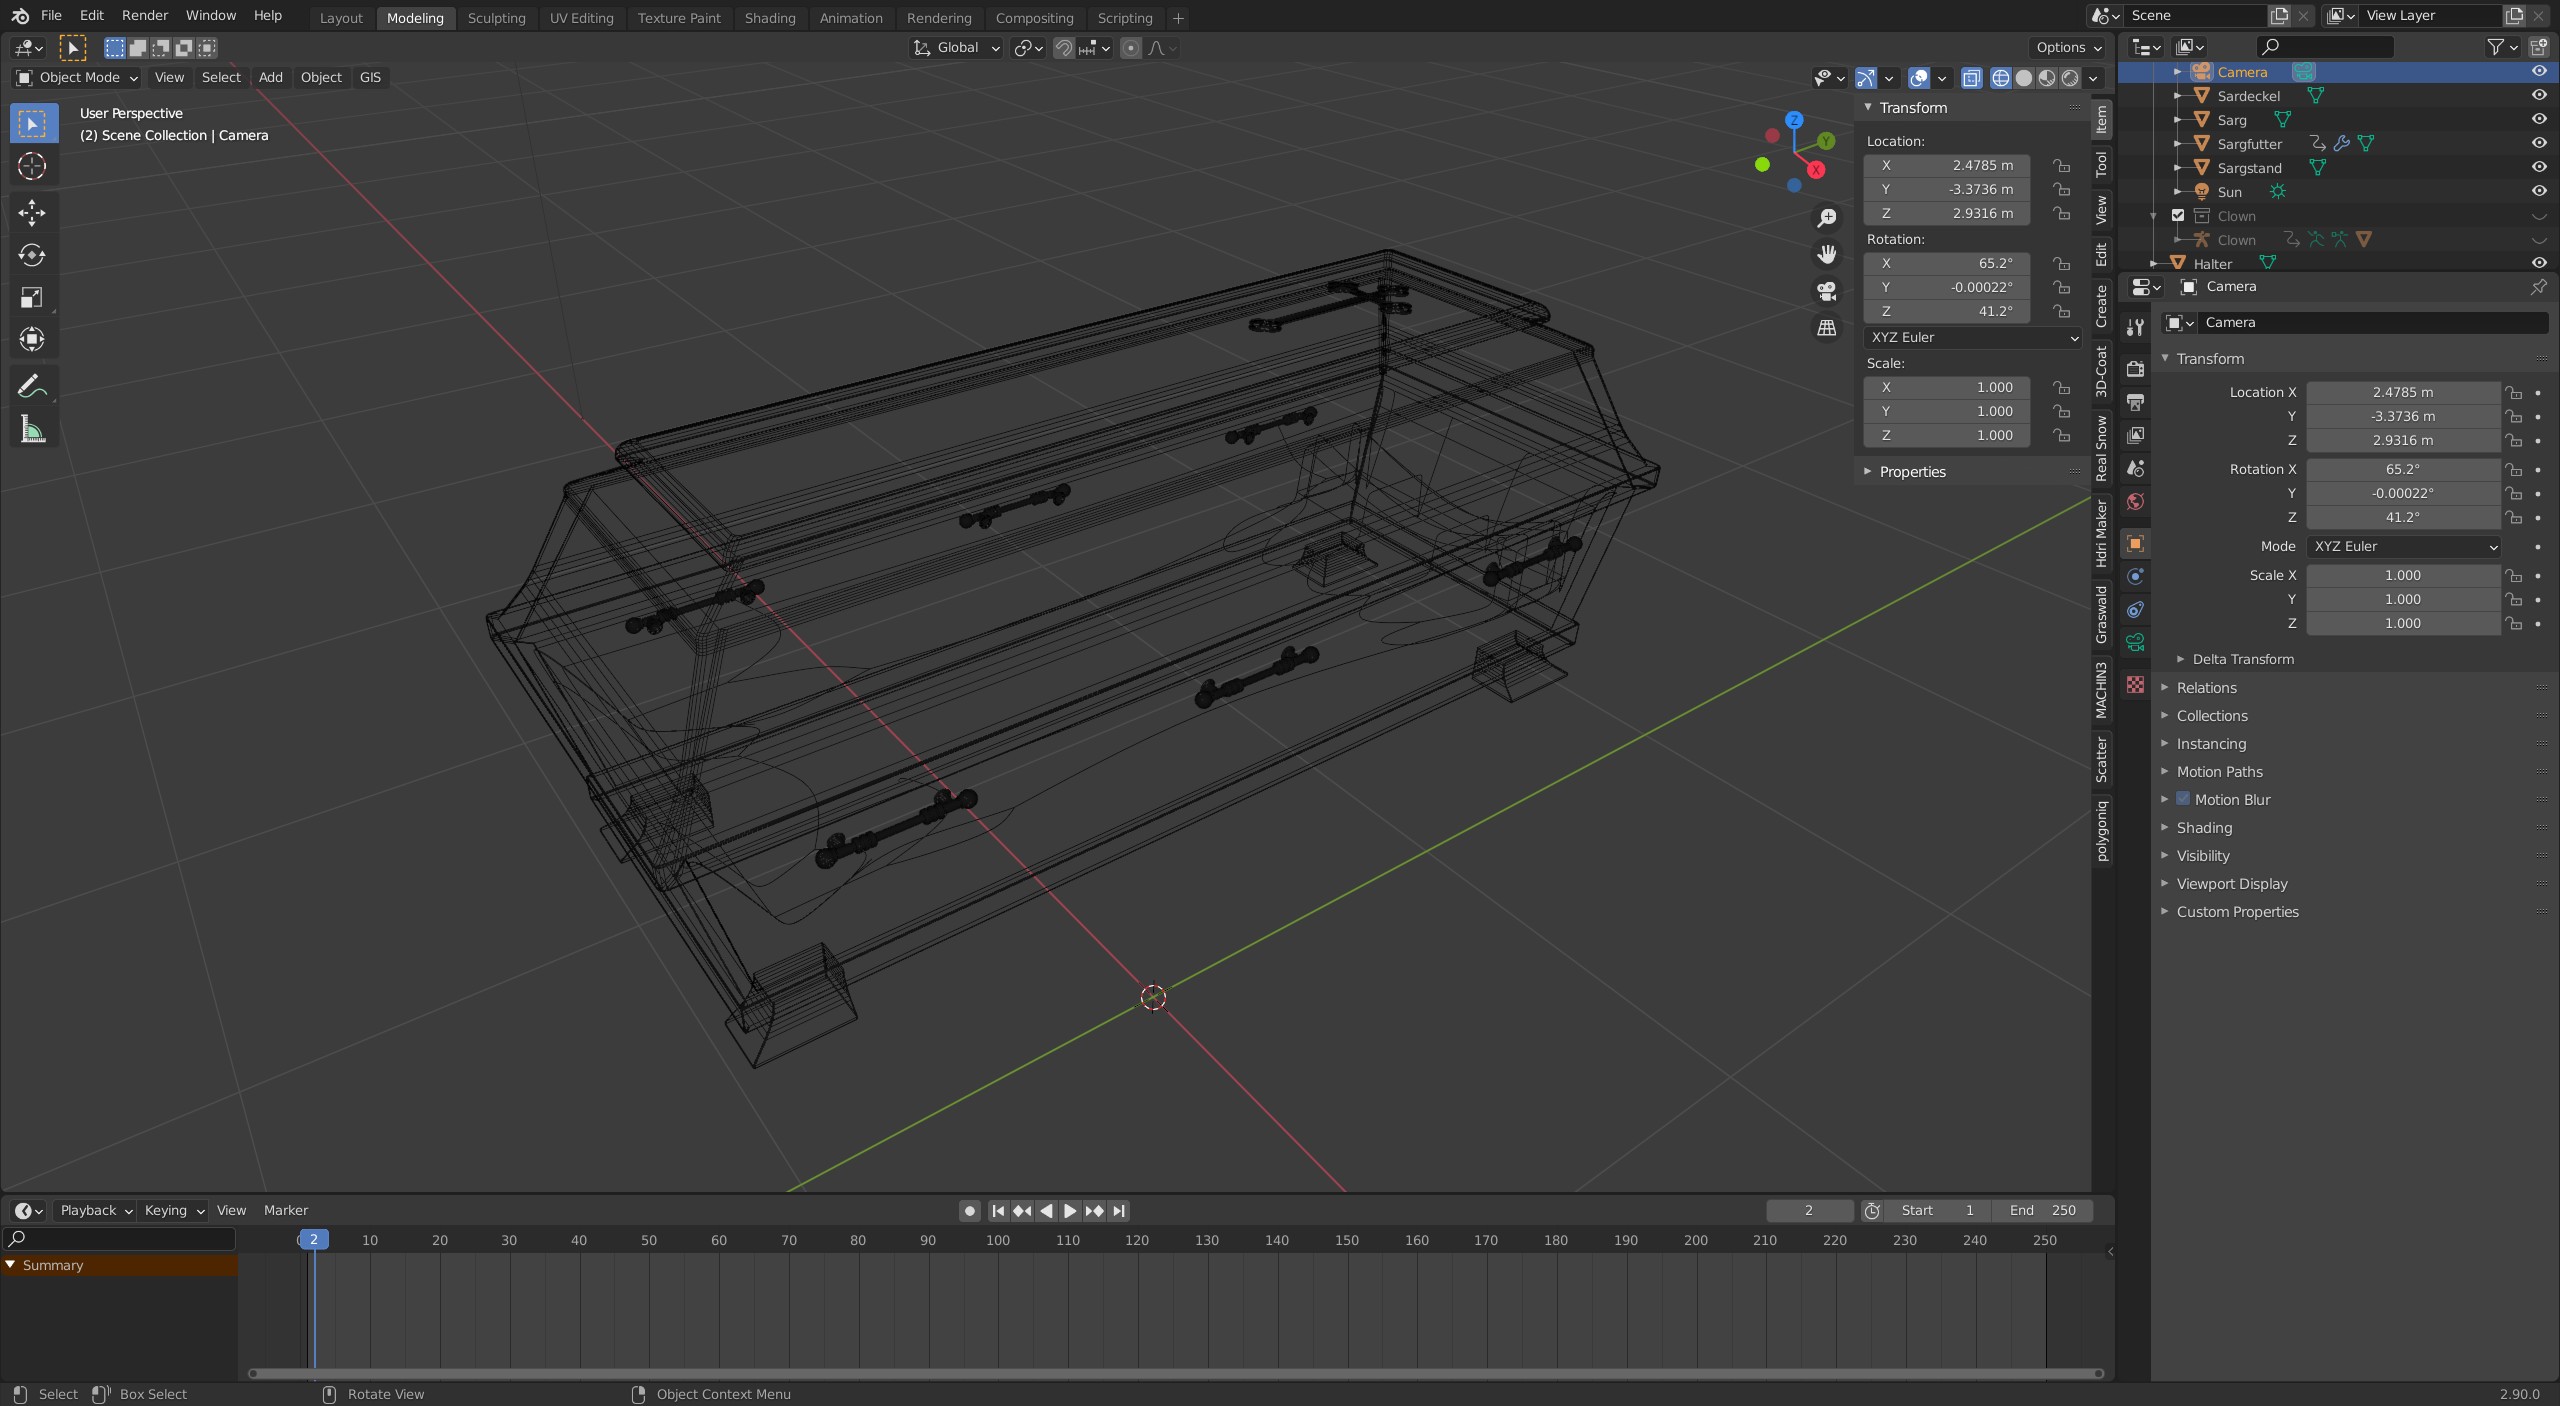Click frame 100 on the timeline
The height and width of the screenshot is (1406, 2560).
click(x=997, y=1240)
